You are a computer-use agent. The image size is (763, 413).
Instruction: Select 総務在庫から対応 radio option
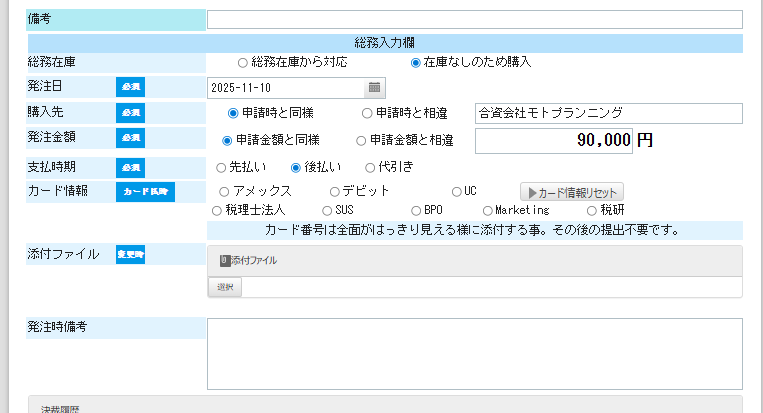(x=242, y=62)
